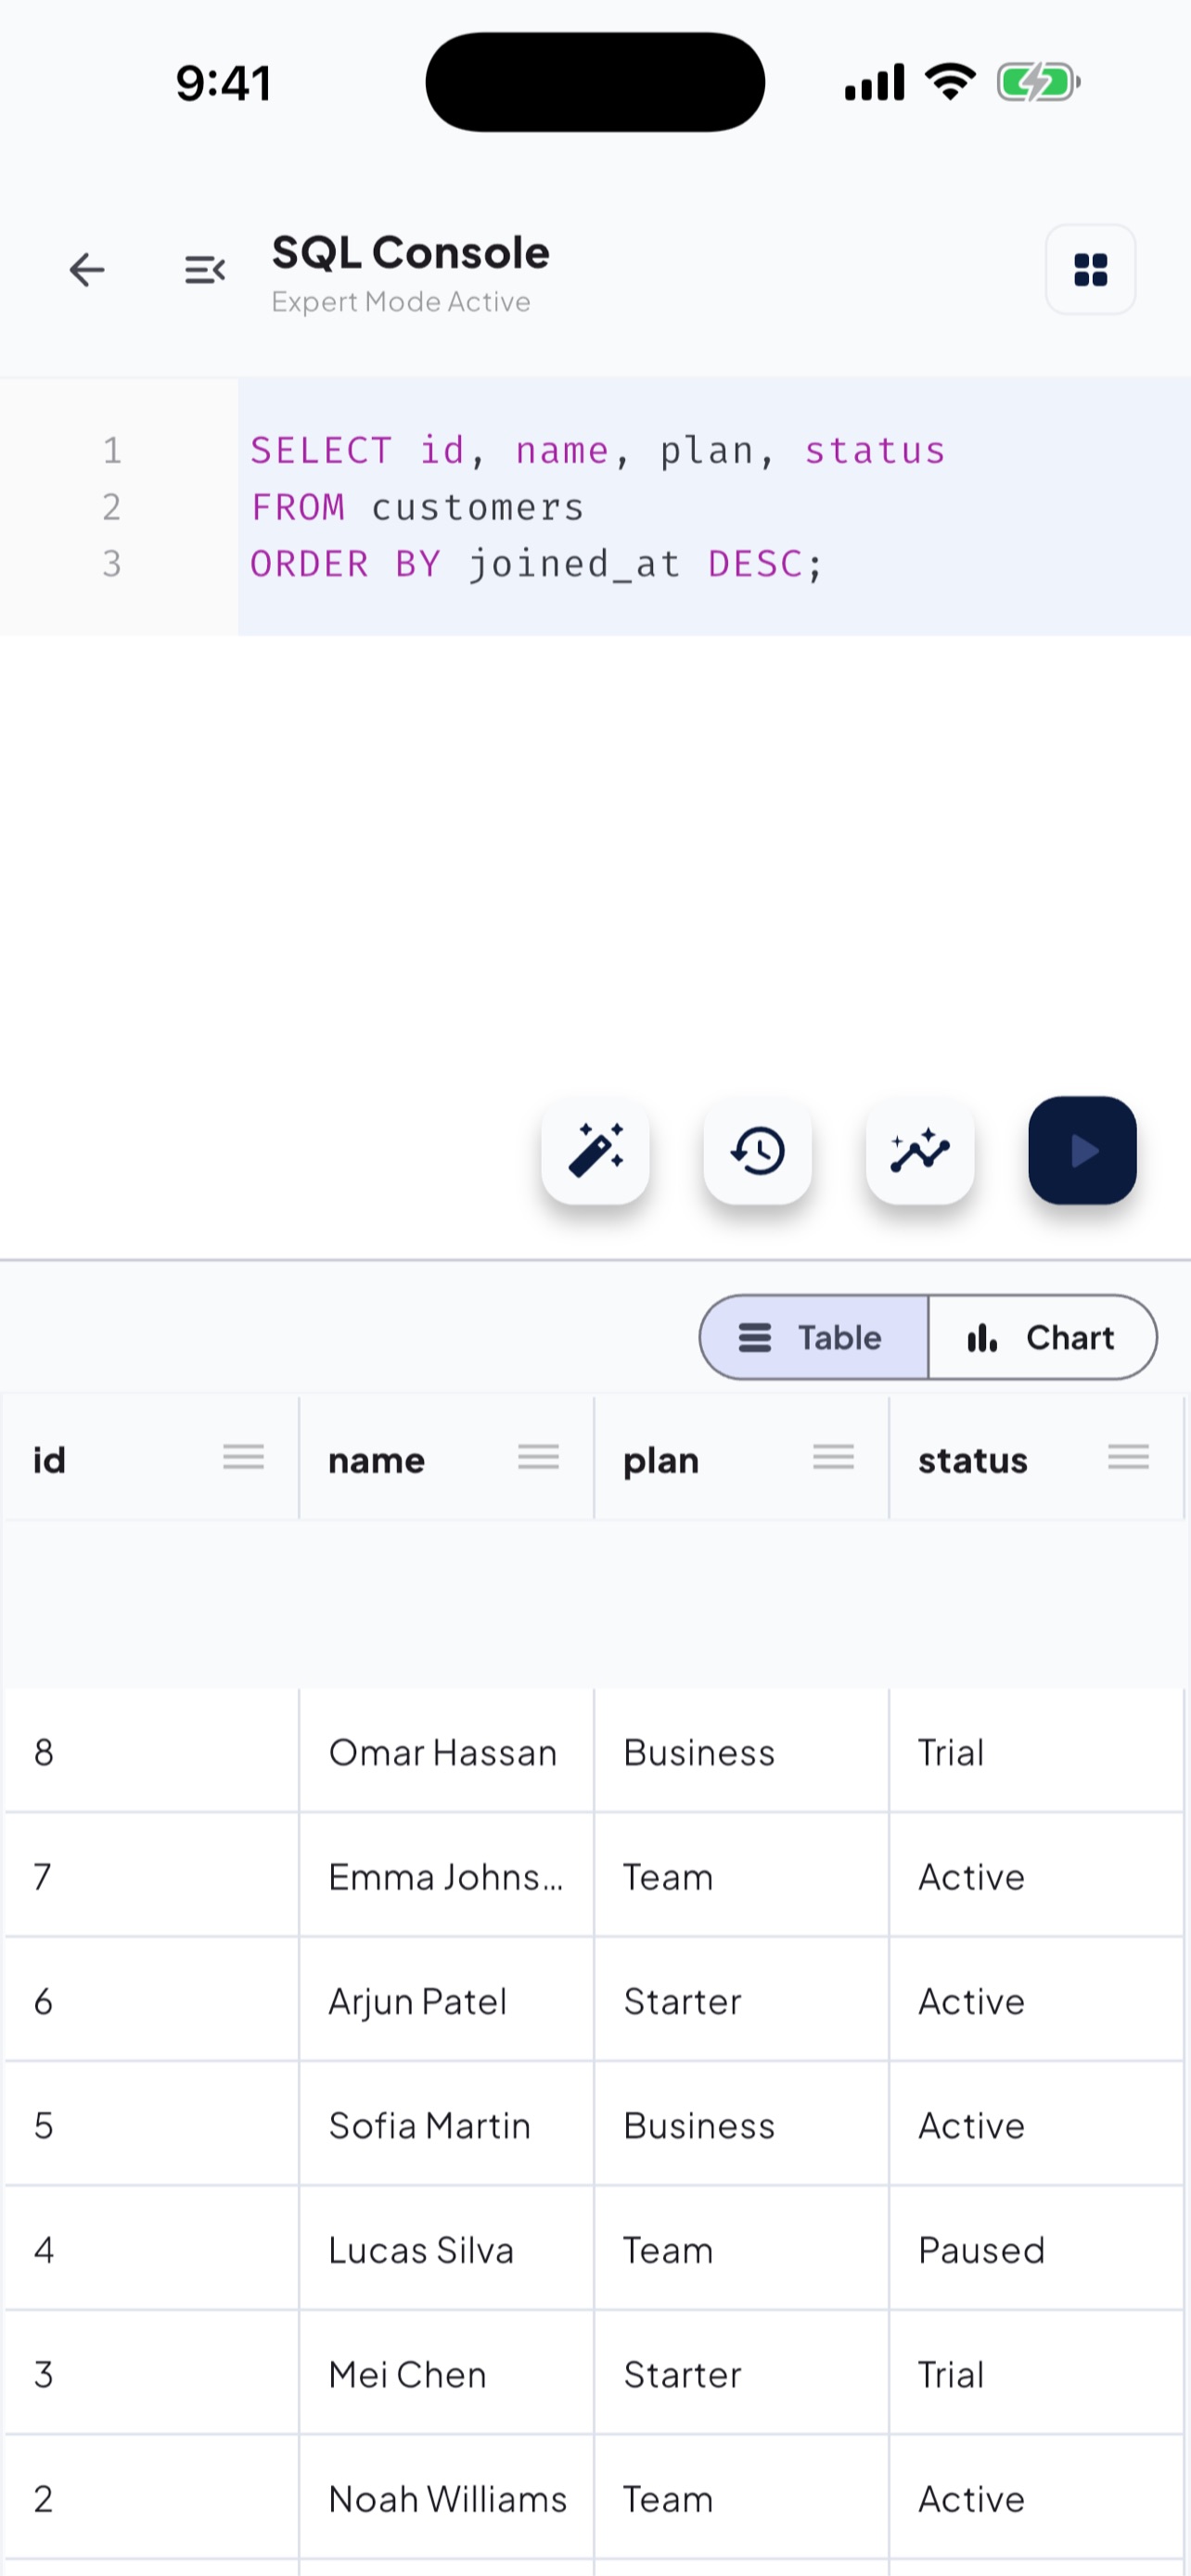Screen dimensions: 1191x2576
Task: Click the id cell with value 2
Action: click(x=151, y=2499)
